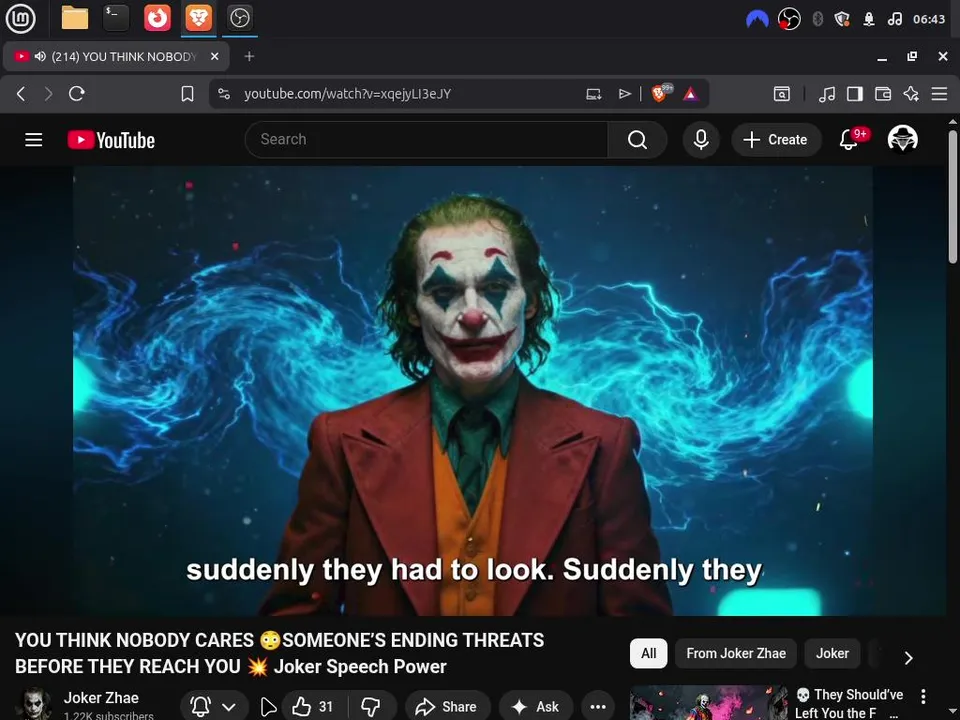Select the Joker filter chip
960x720 pixels.
pos(832,653)
